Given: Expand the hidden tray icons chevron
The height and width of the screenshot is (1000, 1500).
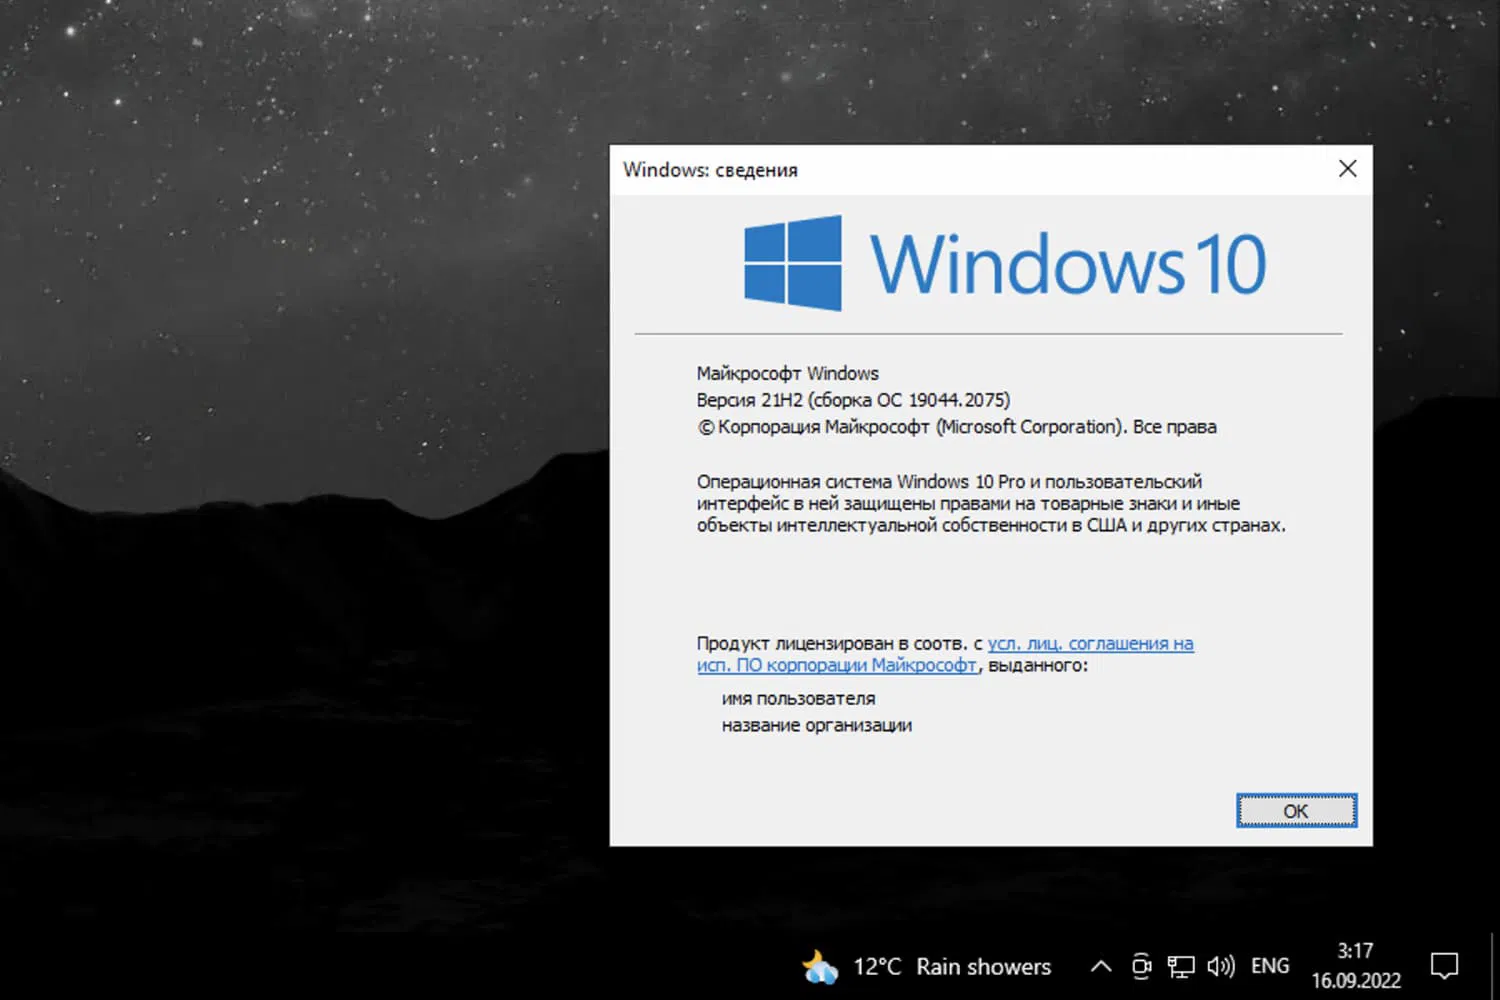Looking at the screenshot, I should [1100, 966].
